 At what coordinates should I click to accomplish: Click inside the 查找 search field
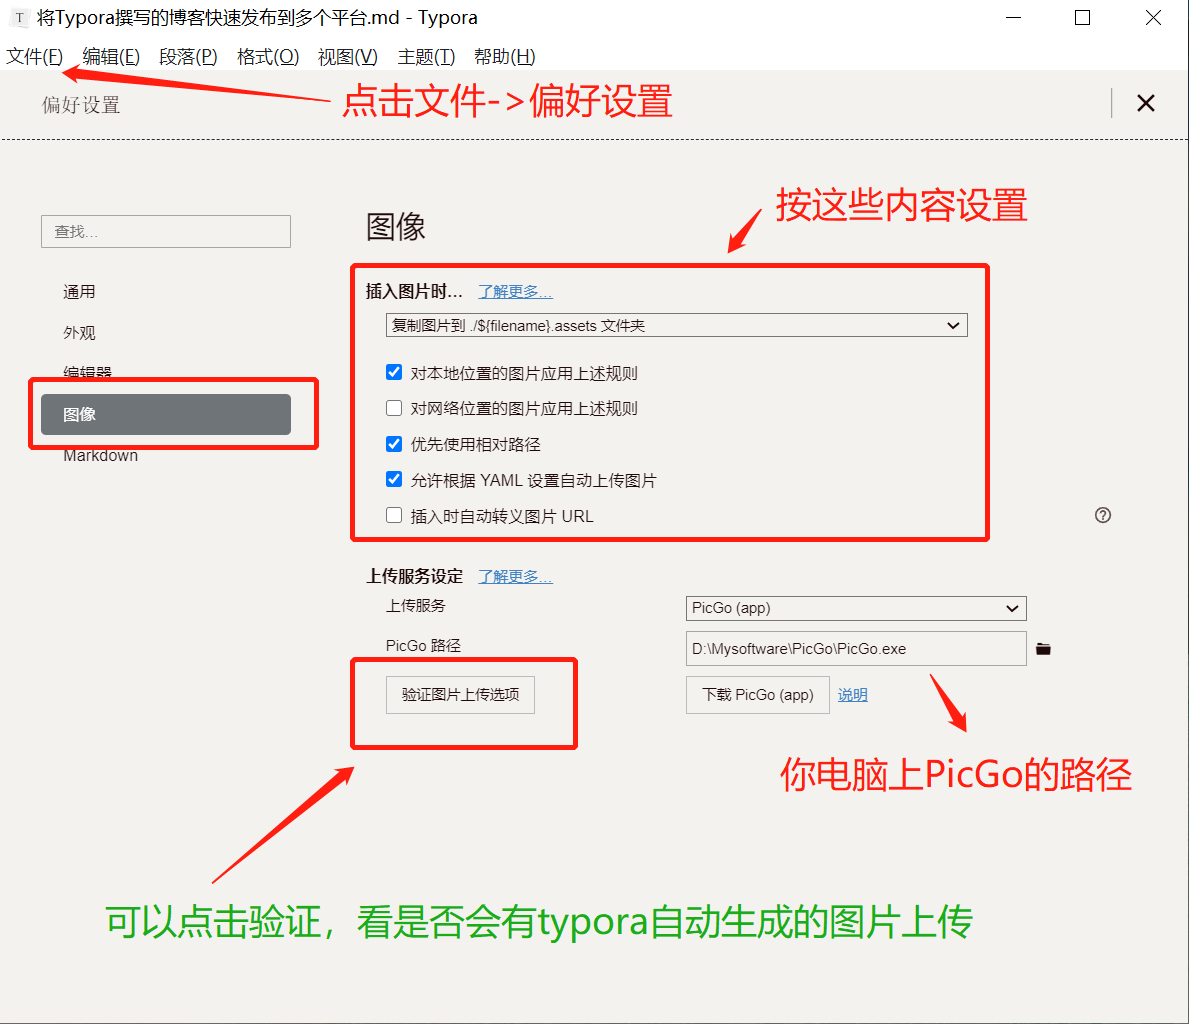[x=165, y=231]
